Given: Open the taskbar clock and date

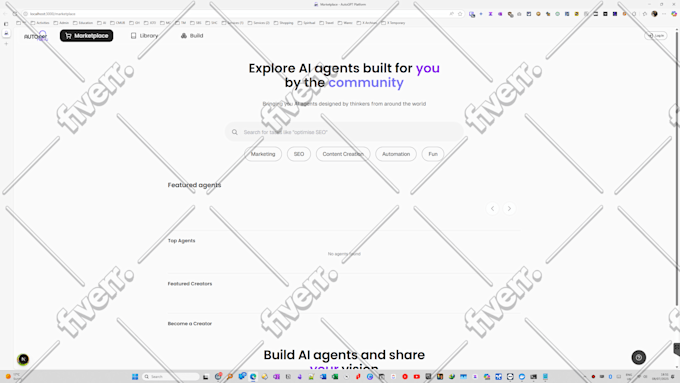Looking at the screenshot, I should [661, 376].
